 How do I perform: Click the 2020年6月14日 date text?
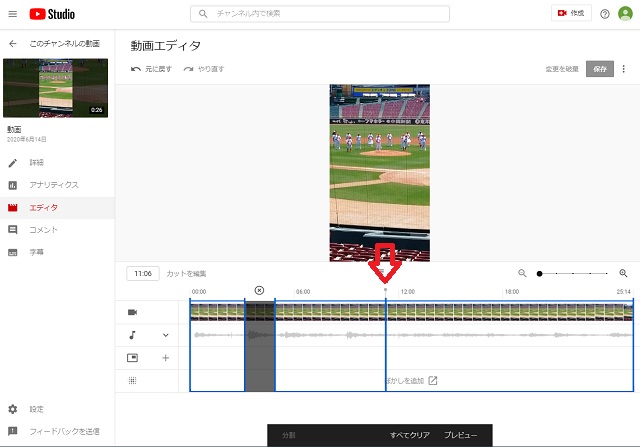[x=27, y=140]
